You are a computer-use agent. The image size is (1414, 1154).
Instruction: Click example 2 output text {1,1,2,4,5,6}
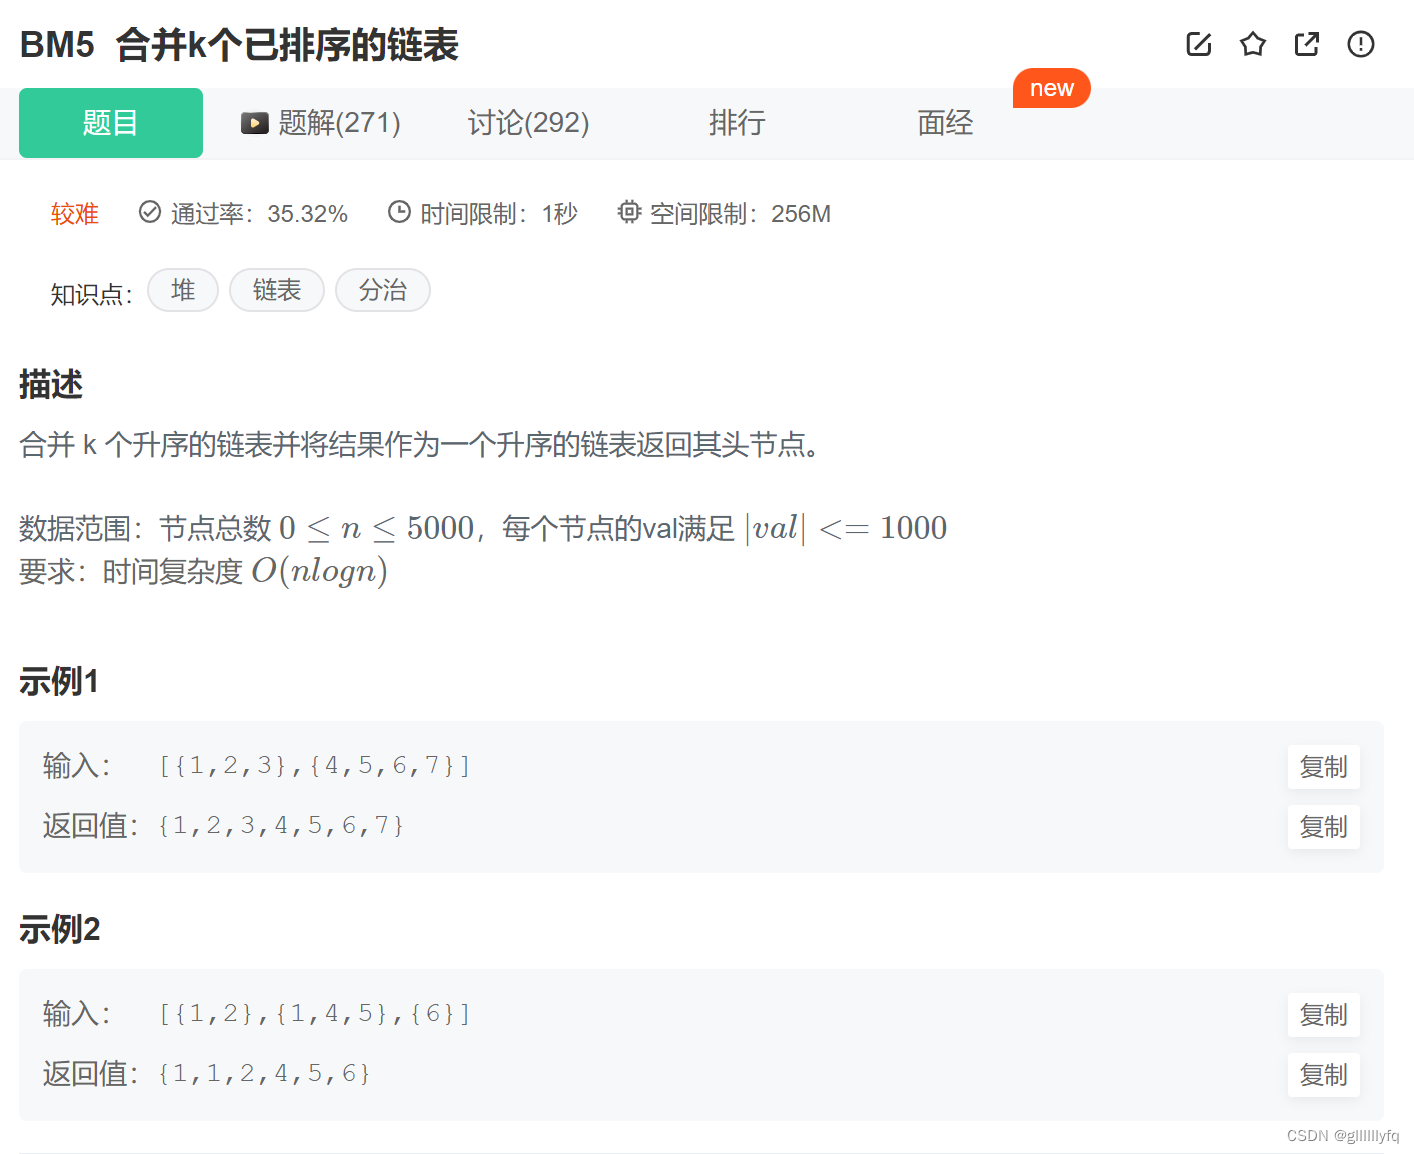coord(264,1074)
